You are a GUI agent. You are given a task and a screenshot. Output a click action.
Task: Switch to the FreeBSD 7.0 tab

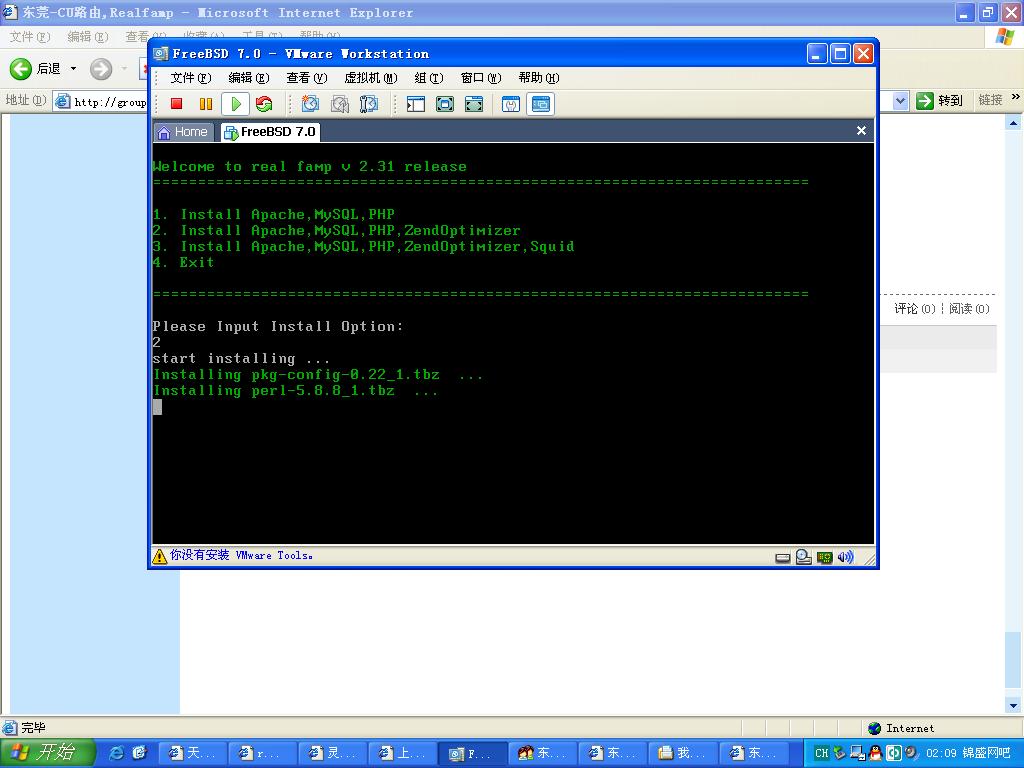click(270, 132)
